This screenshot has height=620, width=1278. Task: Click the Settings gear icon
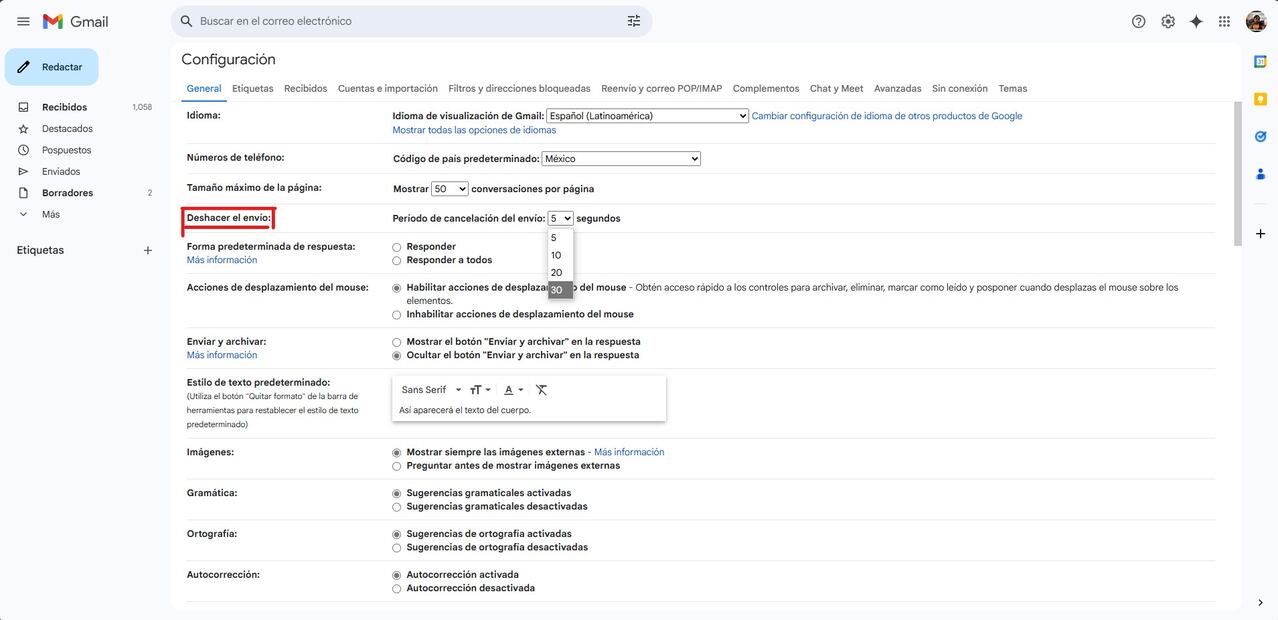click(1167, 21)
